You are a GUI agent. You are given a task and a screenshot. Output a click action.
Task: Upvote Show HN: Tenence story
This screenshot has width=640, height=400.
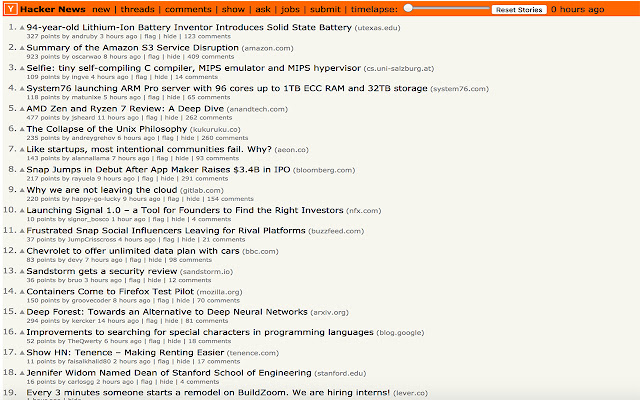(x=22, y=353)
